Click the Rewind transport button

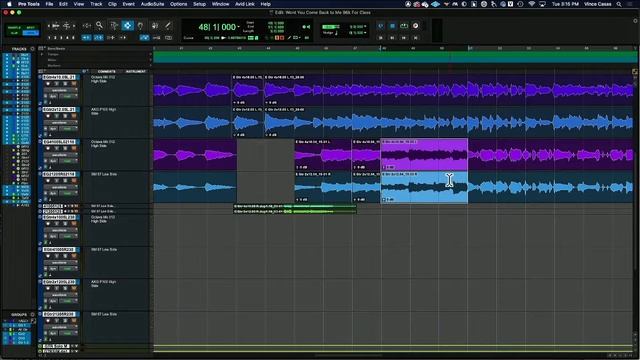tap(392, 38)
